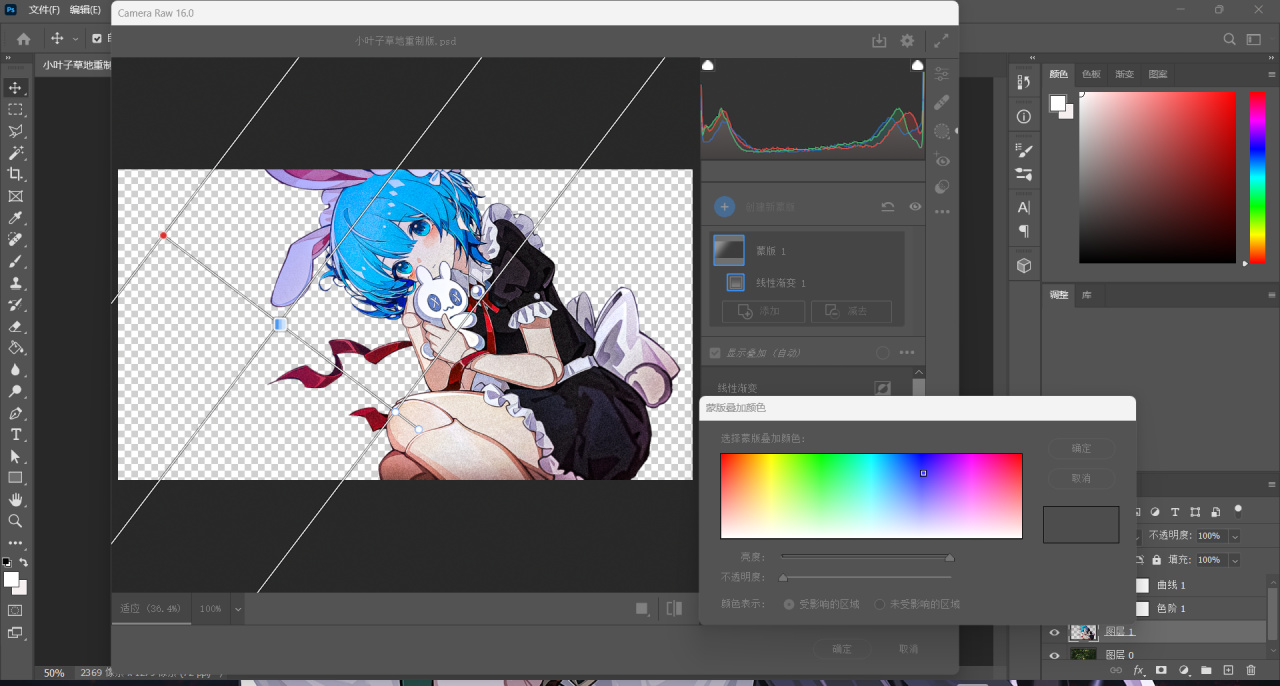Select the Dodge tool

pos(16,391)
